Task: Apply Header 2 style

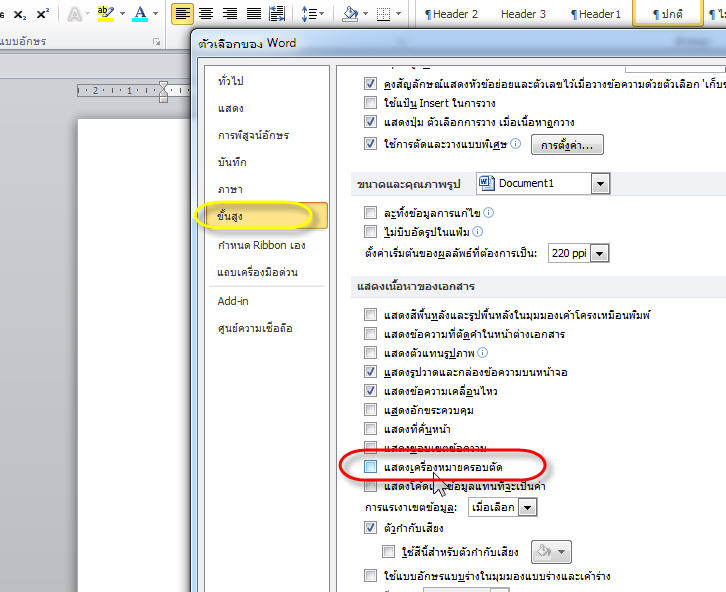Action: click(451, 14)
